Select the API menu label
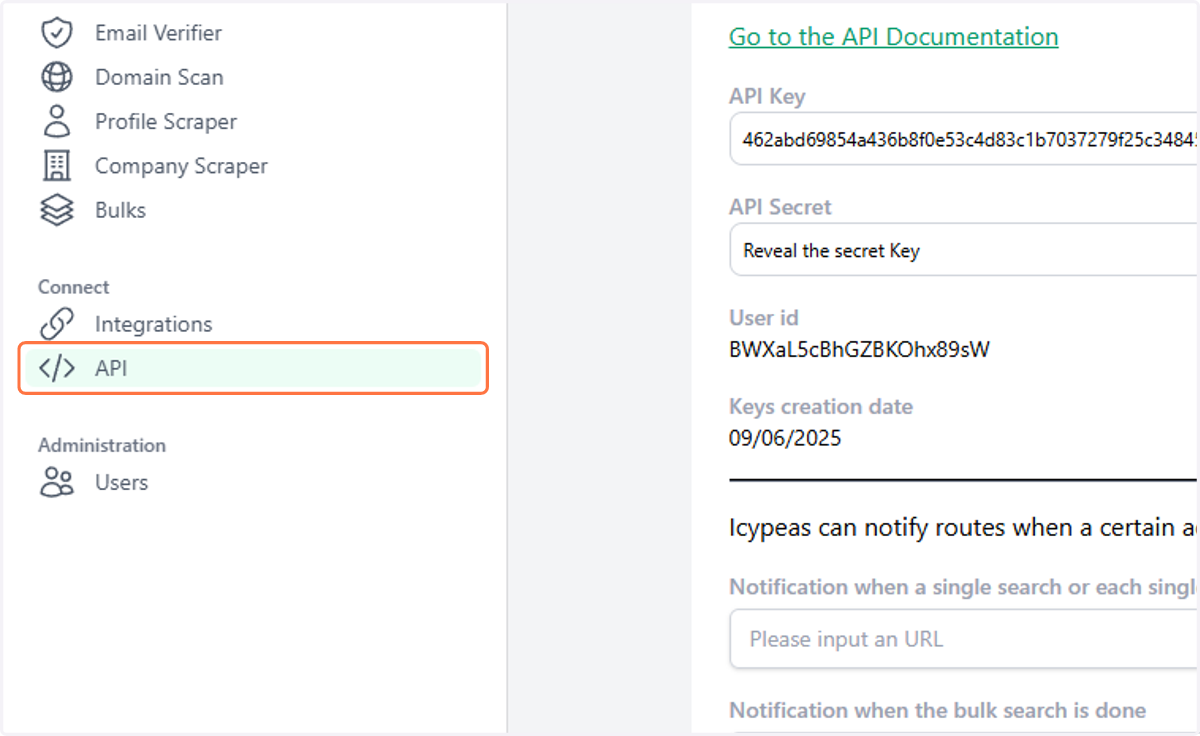The height and width of the screenshot is (736, 1200). pyautogui.click(x=111, y=368)
